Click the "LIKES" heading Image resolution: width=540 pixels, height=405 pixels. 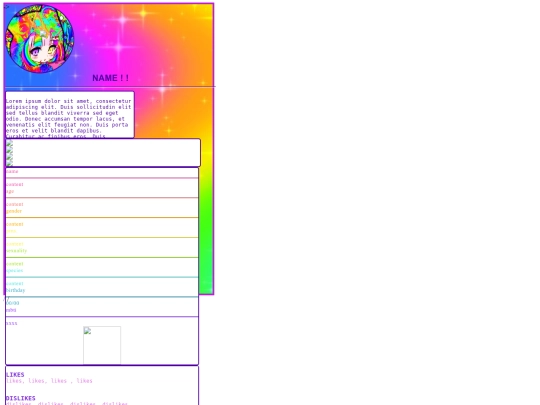coord(15,375)
